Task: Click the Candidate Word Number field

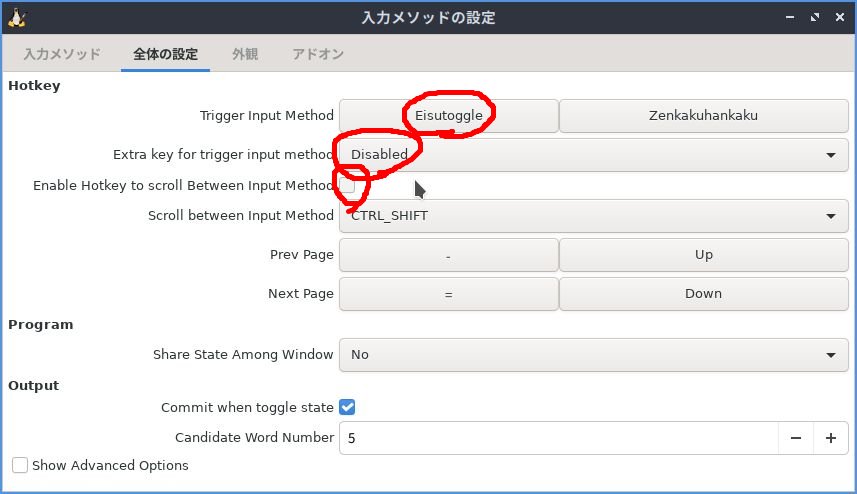Action: pyautogui.click(x=559, y=438)
